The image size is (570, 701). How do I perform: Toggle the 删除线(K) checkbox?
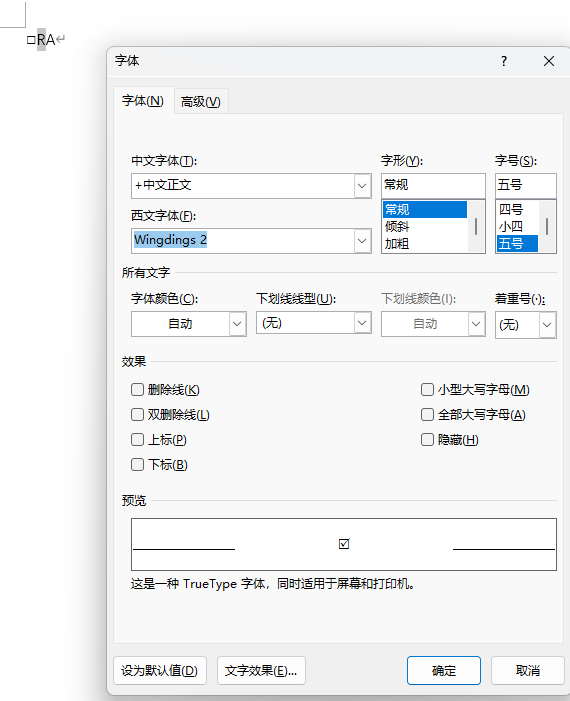tap(137, 389)
